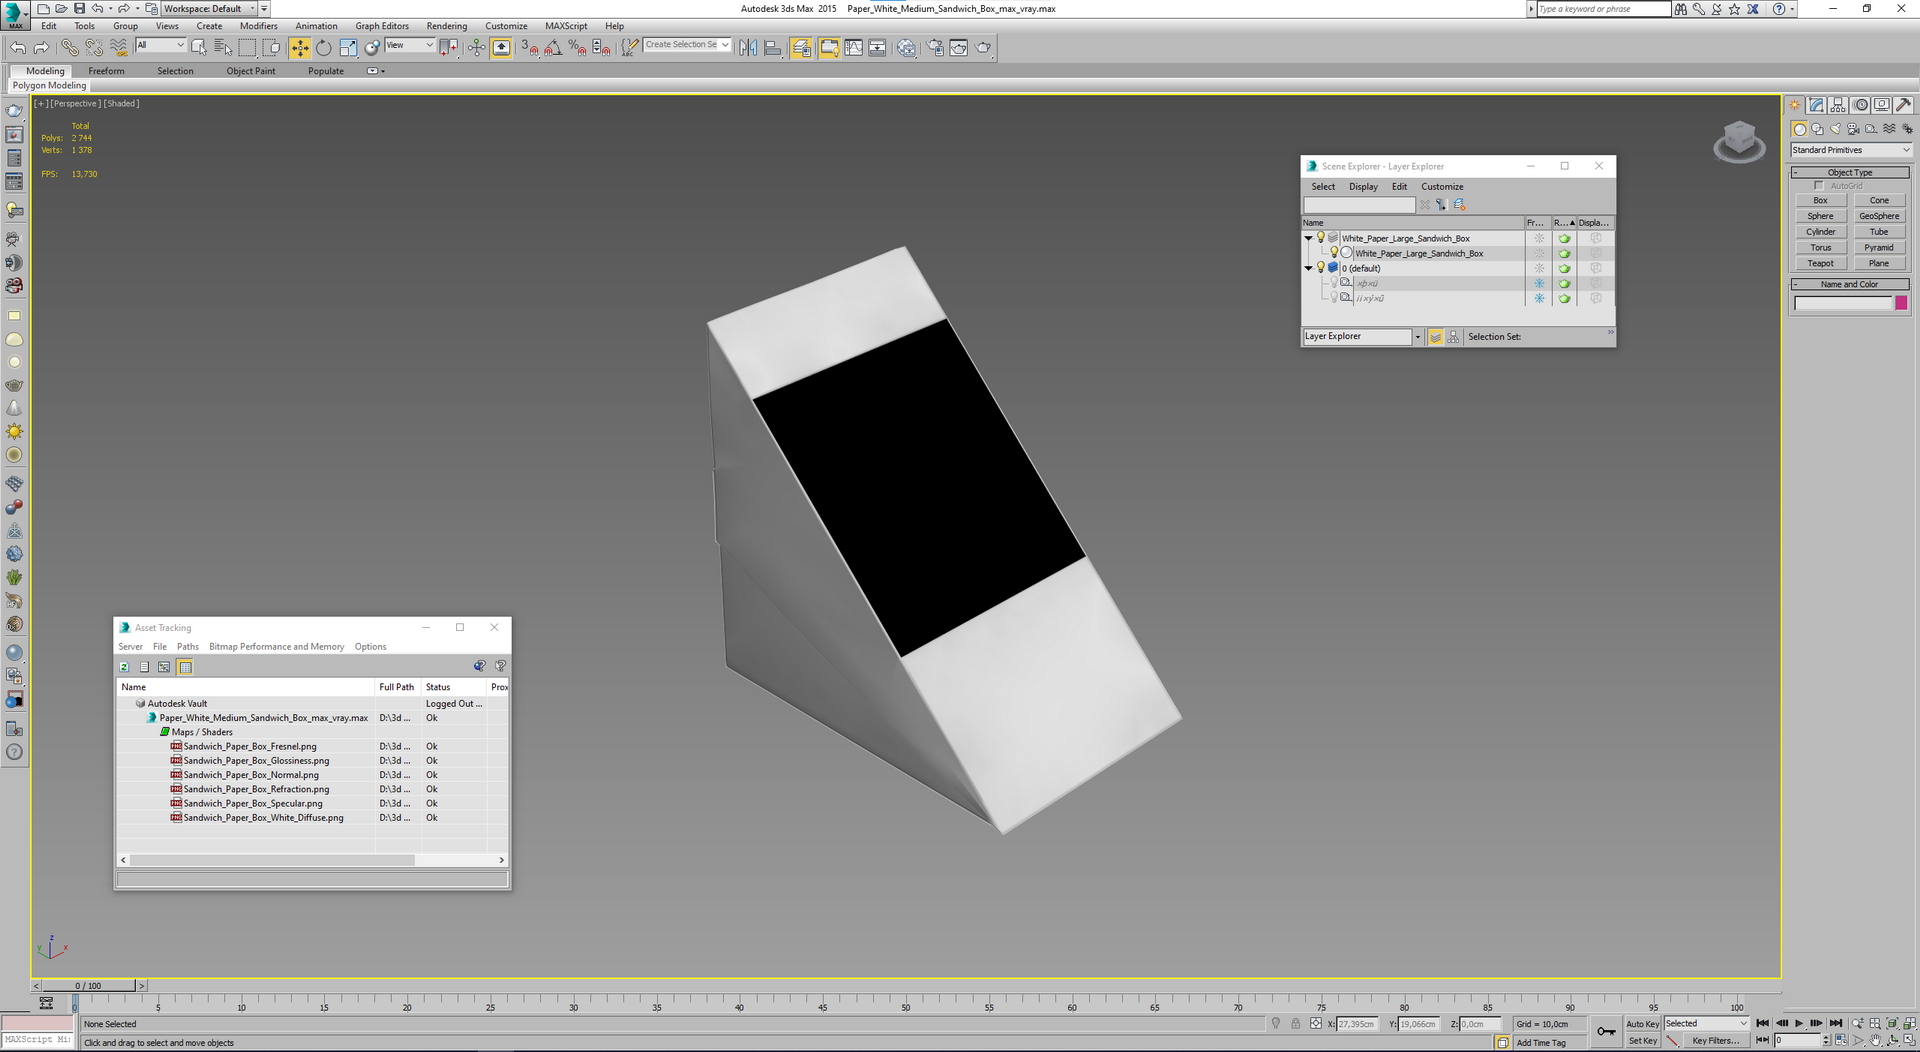Click the Mirror tool icon
Screen dimensions: 1920x1052
pyautogui.click(x=748, y=48)
